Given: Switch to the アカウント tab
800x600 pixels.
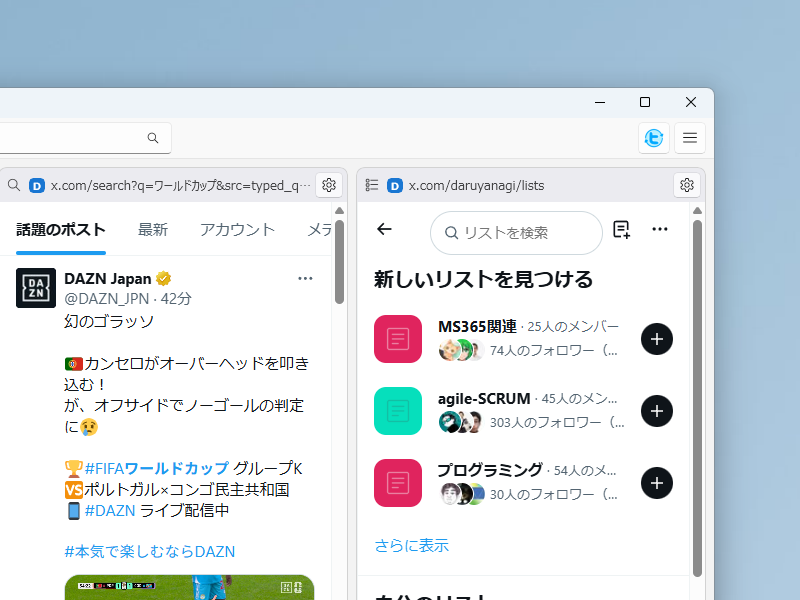Looking at the screenshot, I should [237, 230].
